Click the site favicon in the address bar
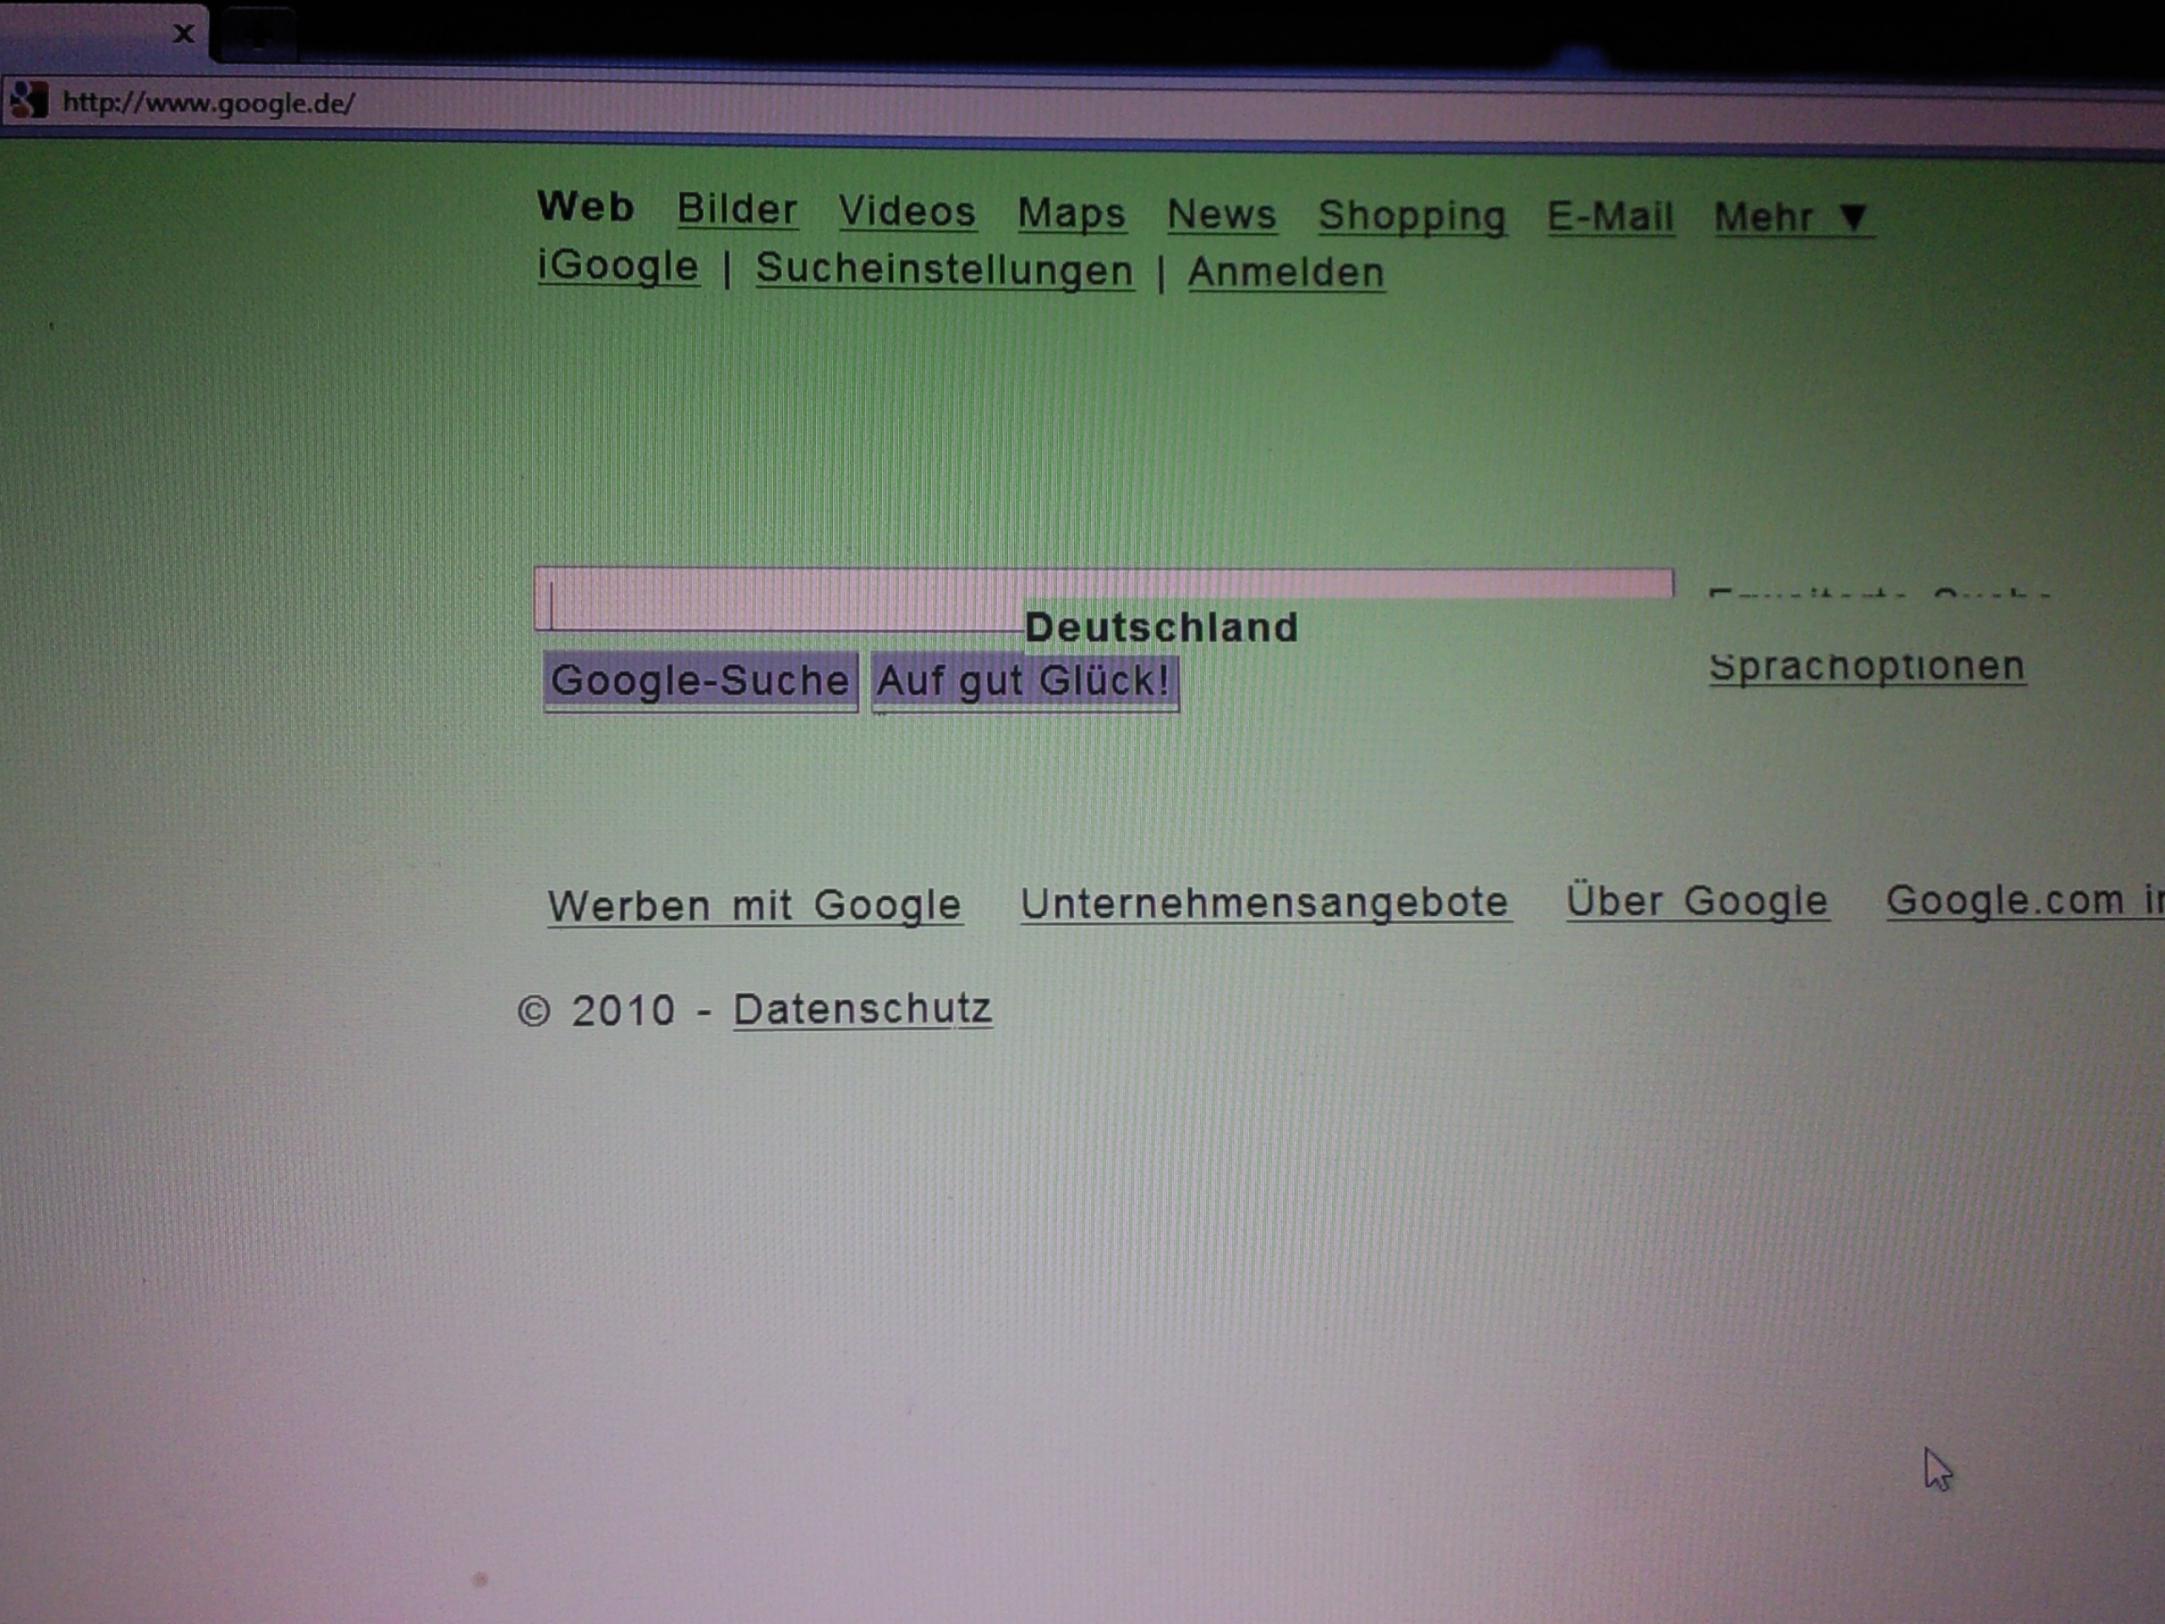The width and height of the screenshot is (2165, 1624). (x=28, y=101)
